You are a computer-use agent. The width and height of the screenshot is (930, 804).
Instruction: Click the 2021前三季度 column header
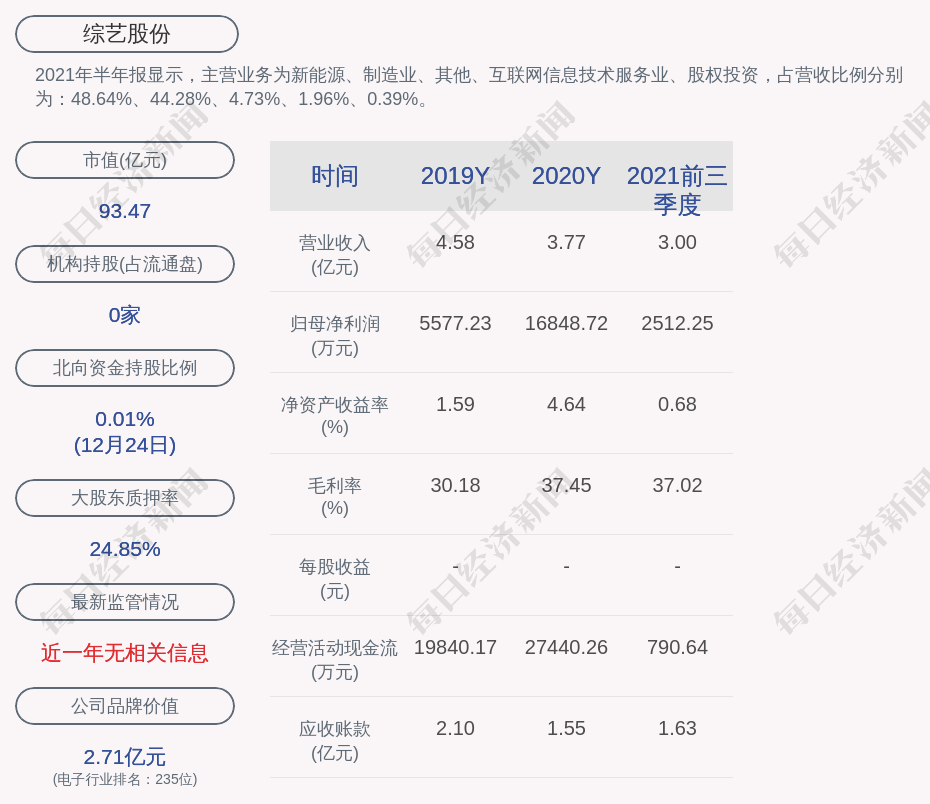pyautogui.click(x=677, y=189)
